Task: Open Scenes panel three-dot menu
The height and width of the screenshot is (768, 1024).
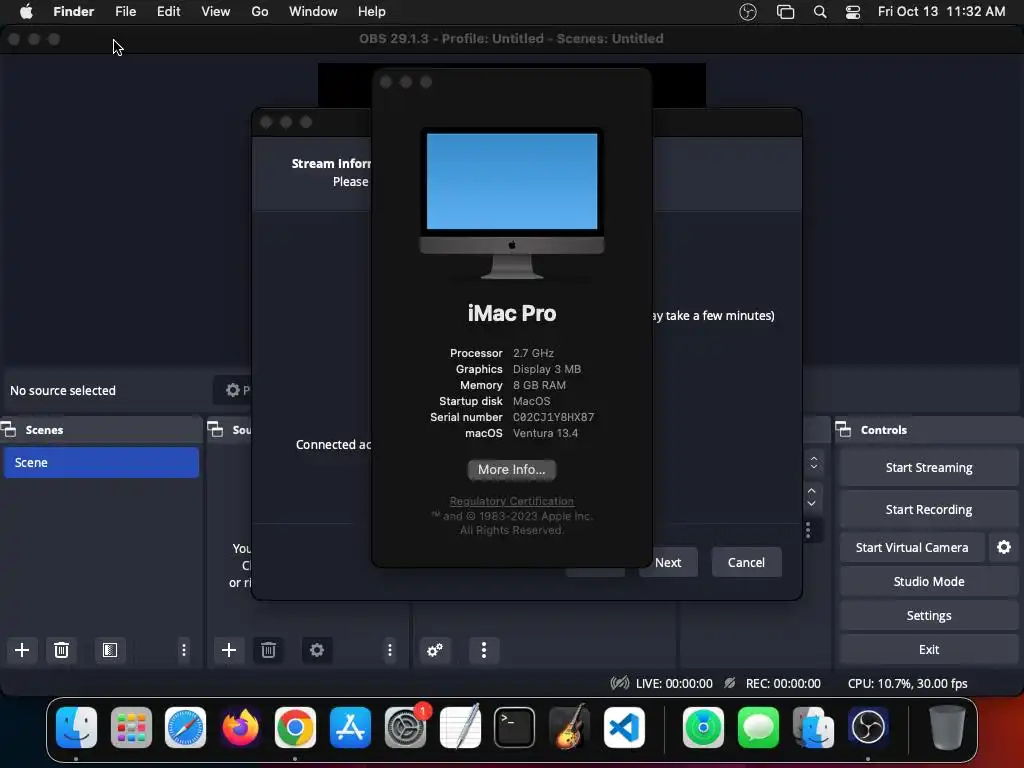Action: [x=184, y=650]
